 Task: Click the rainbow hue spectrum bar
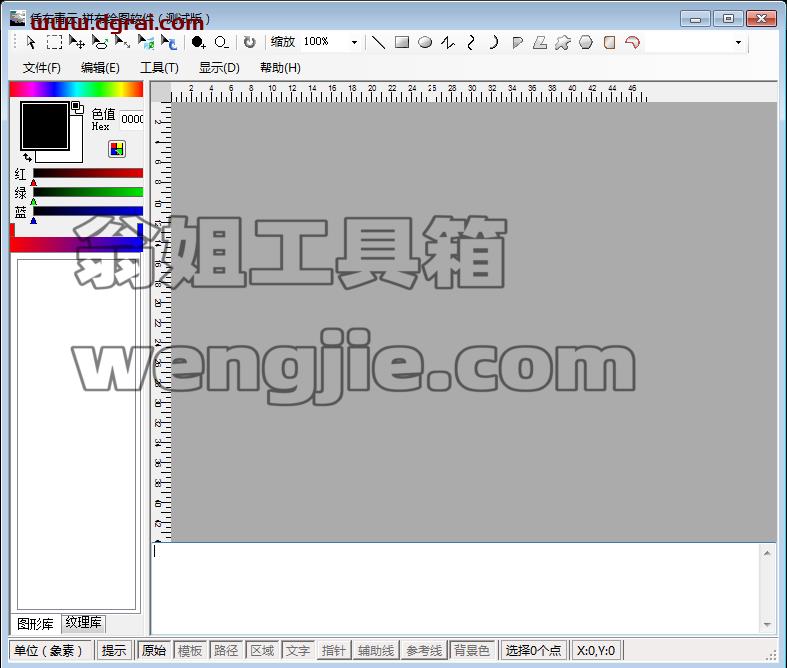[76, 89]
